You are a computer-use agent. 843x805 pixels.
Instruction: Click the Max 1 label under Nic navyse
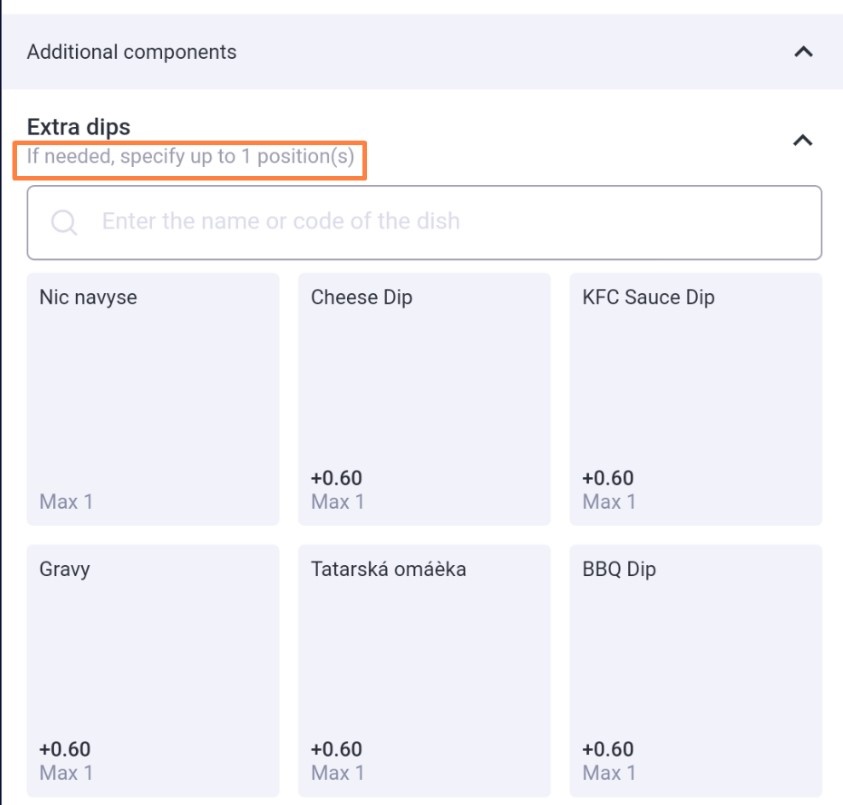[66, 502]
